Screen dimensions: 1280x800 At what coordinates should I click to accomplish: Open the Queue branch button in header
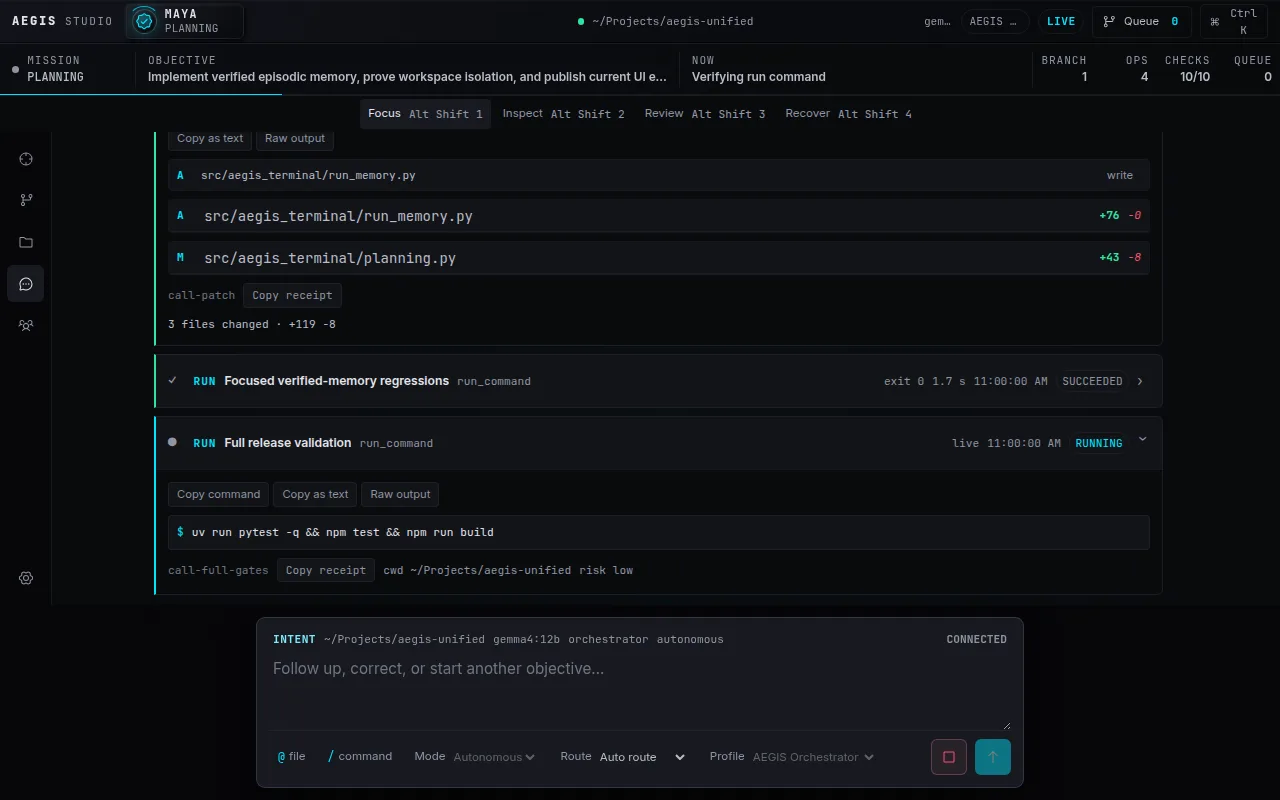(x=1142, y=21)
